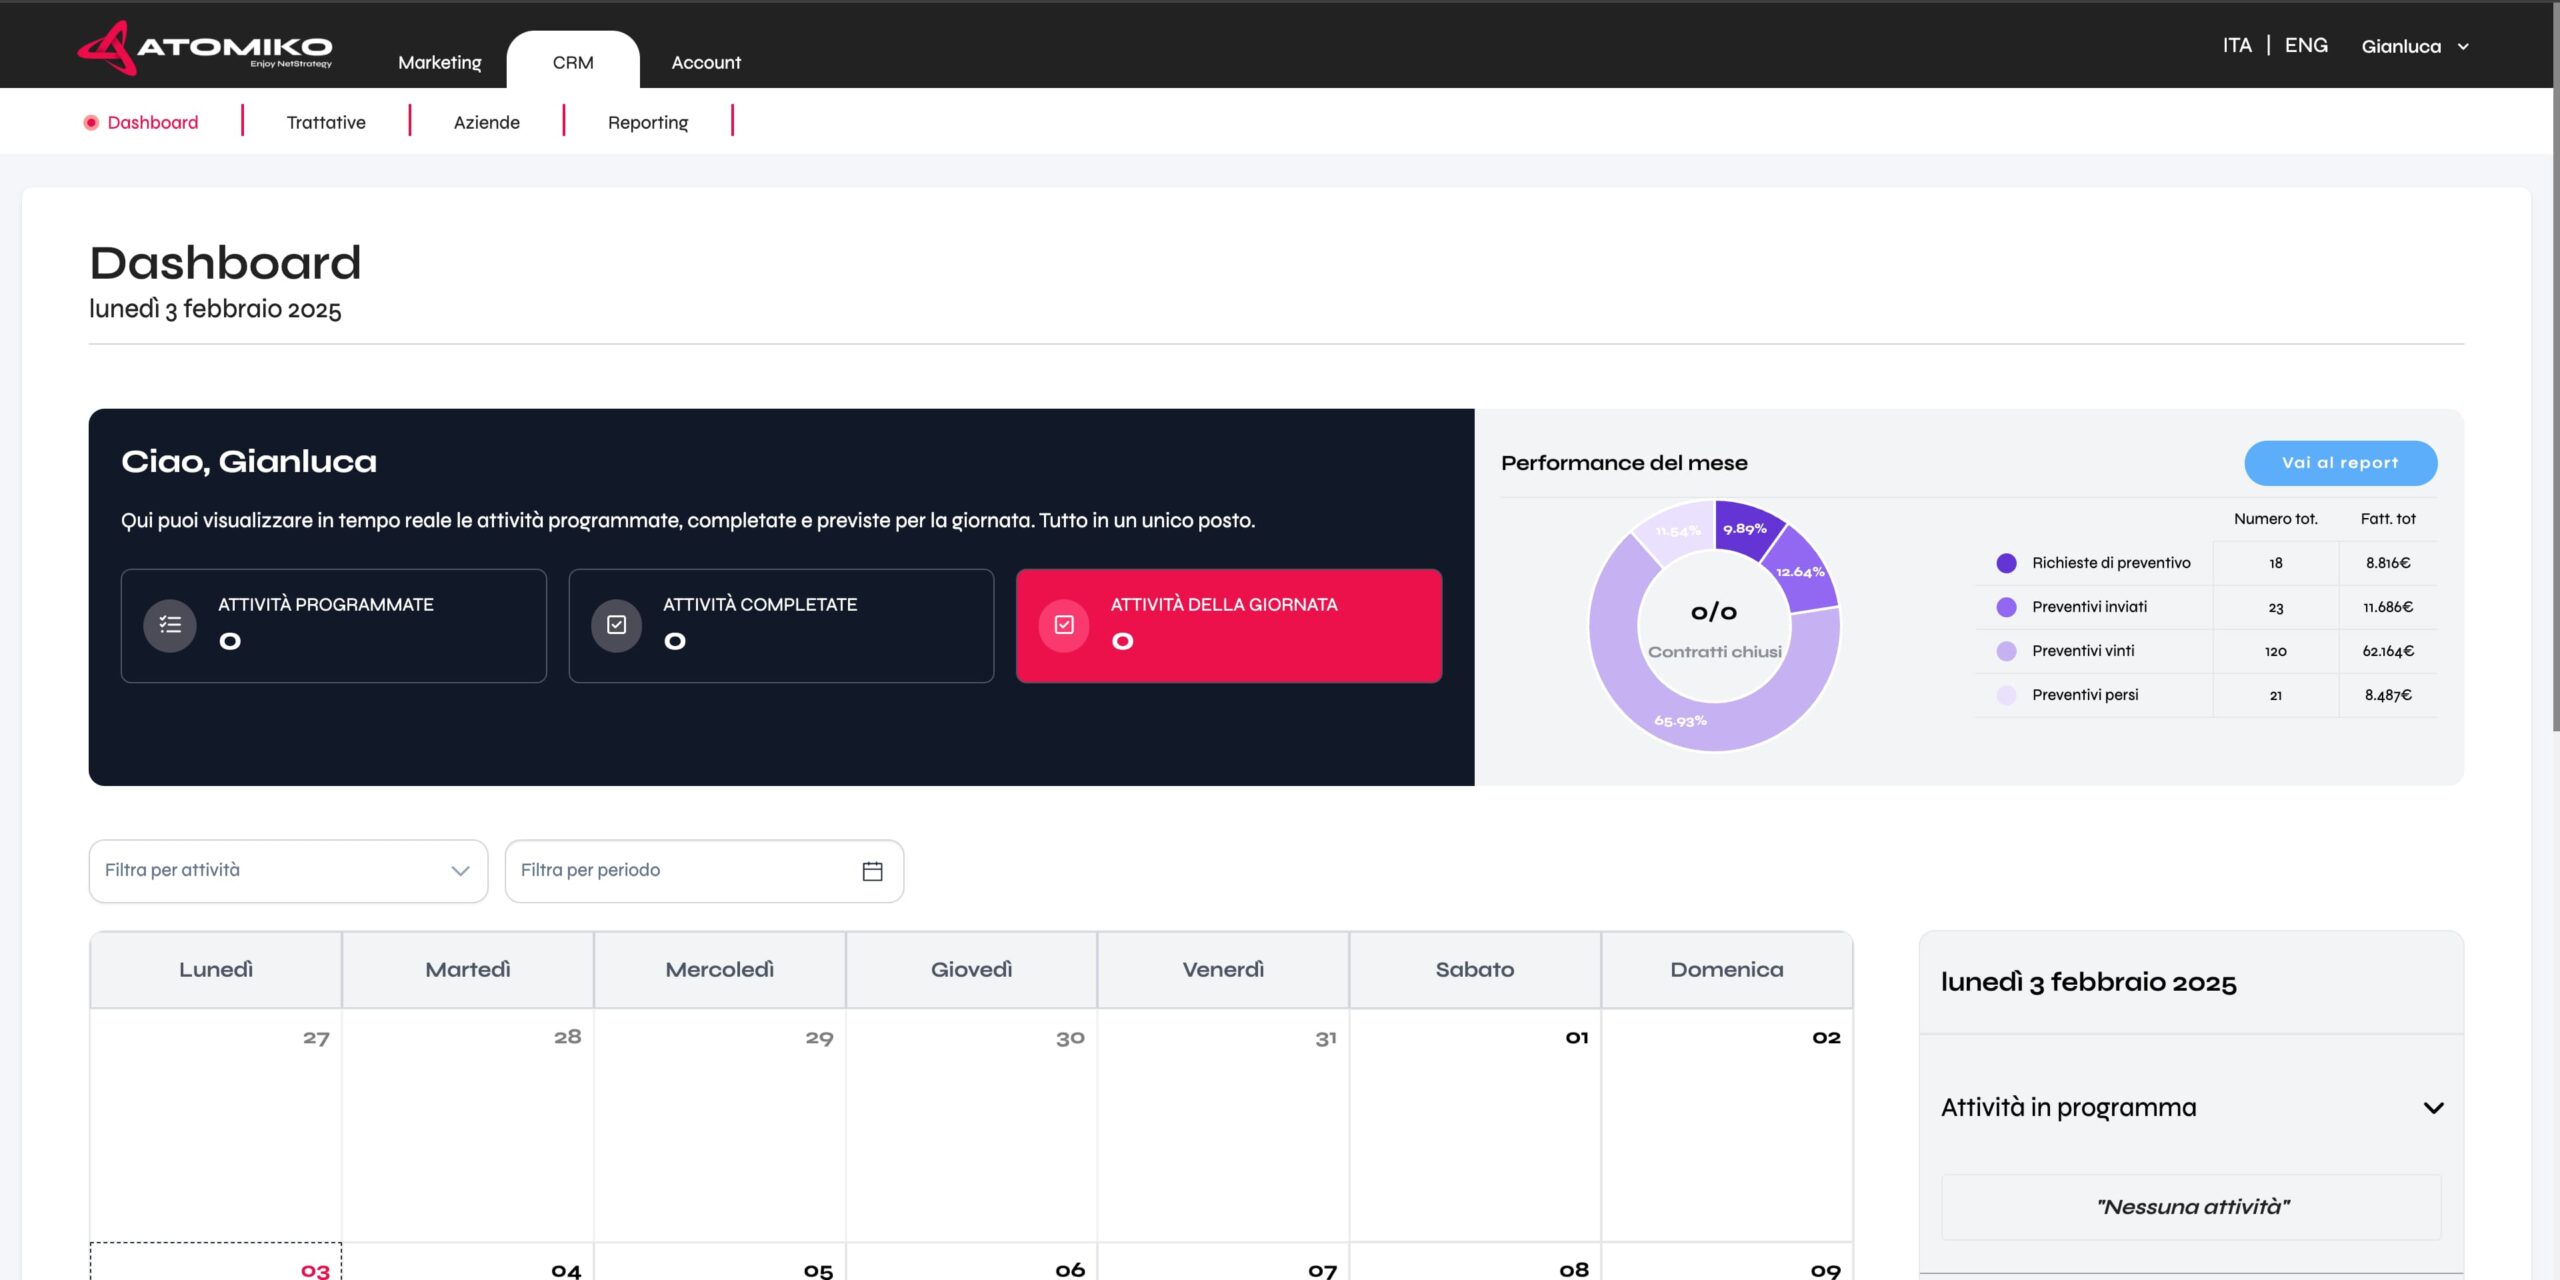Open the Reporting link
2560x1280 pixels.
(648, 123)
